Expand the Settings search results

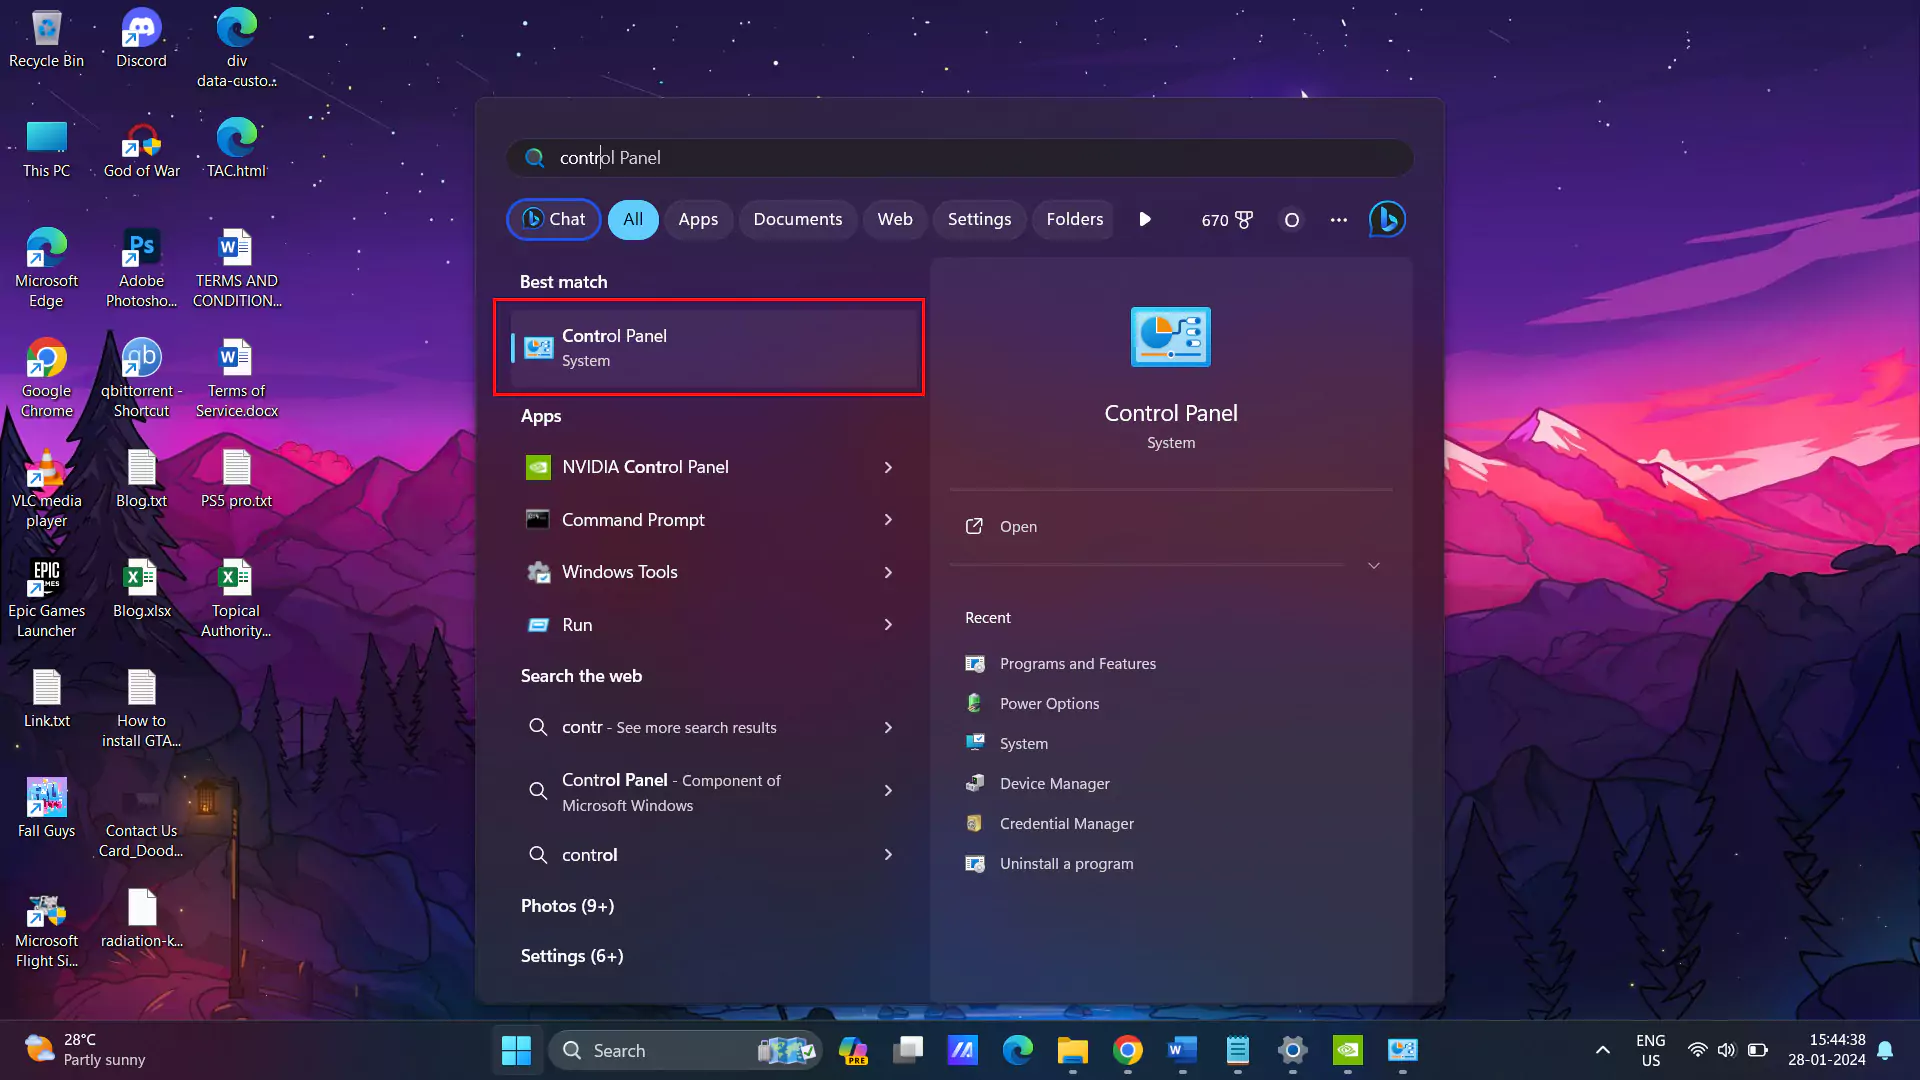coord(571,956)
